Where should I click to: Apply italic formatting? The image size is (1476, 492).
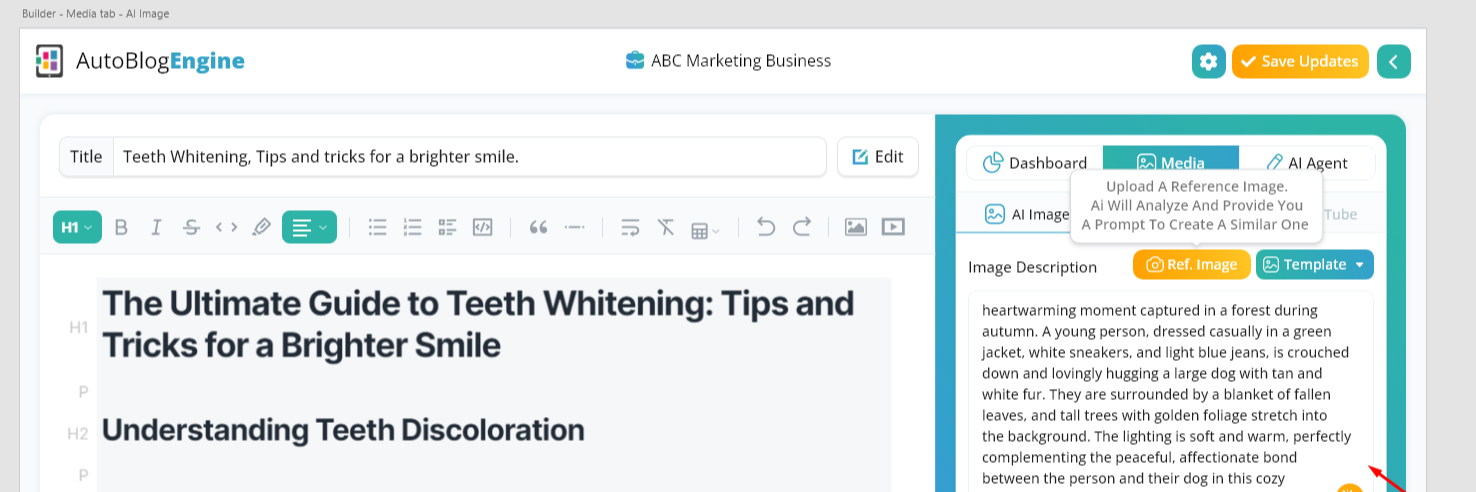click(156, 227)
